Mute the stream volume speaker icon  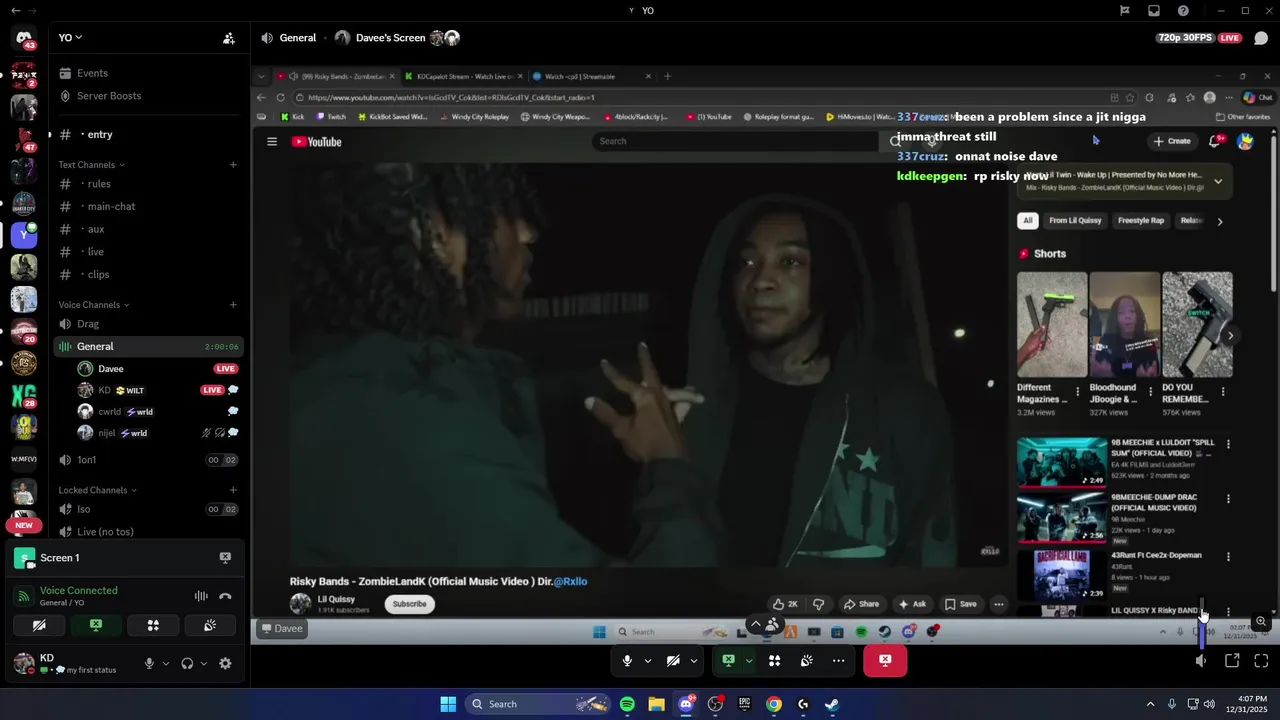pos(1201,660)
